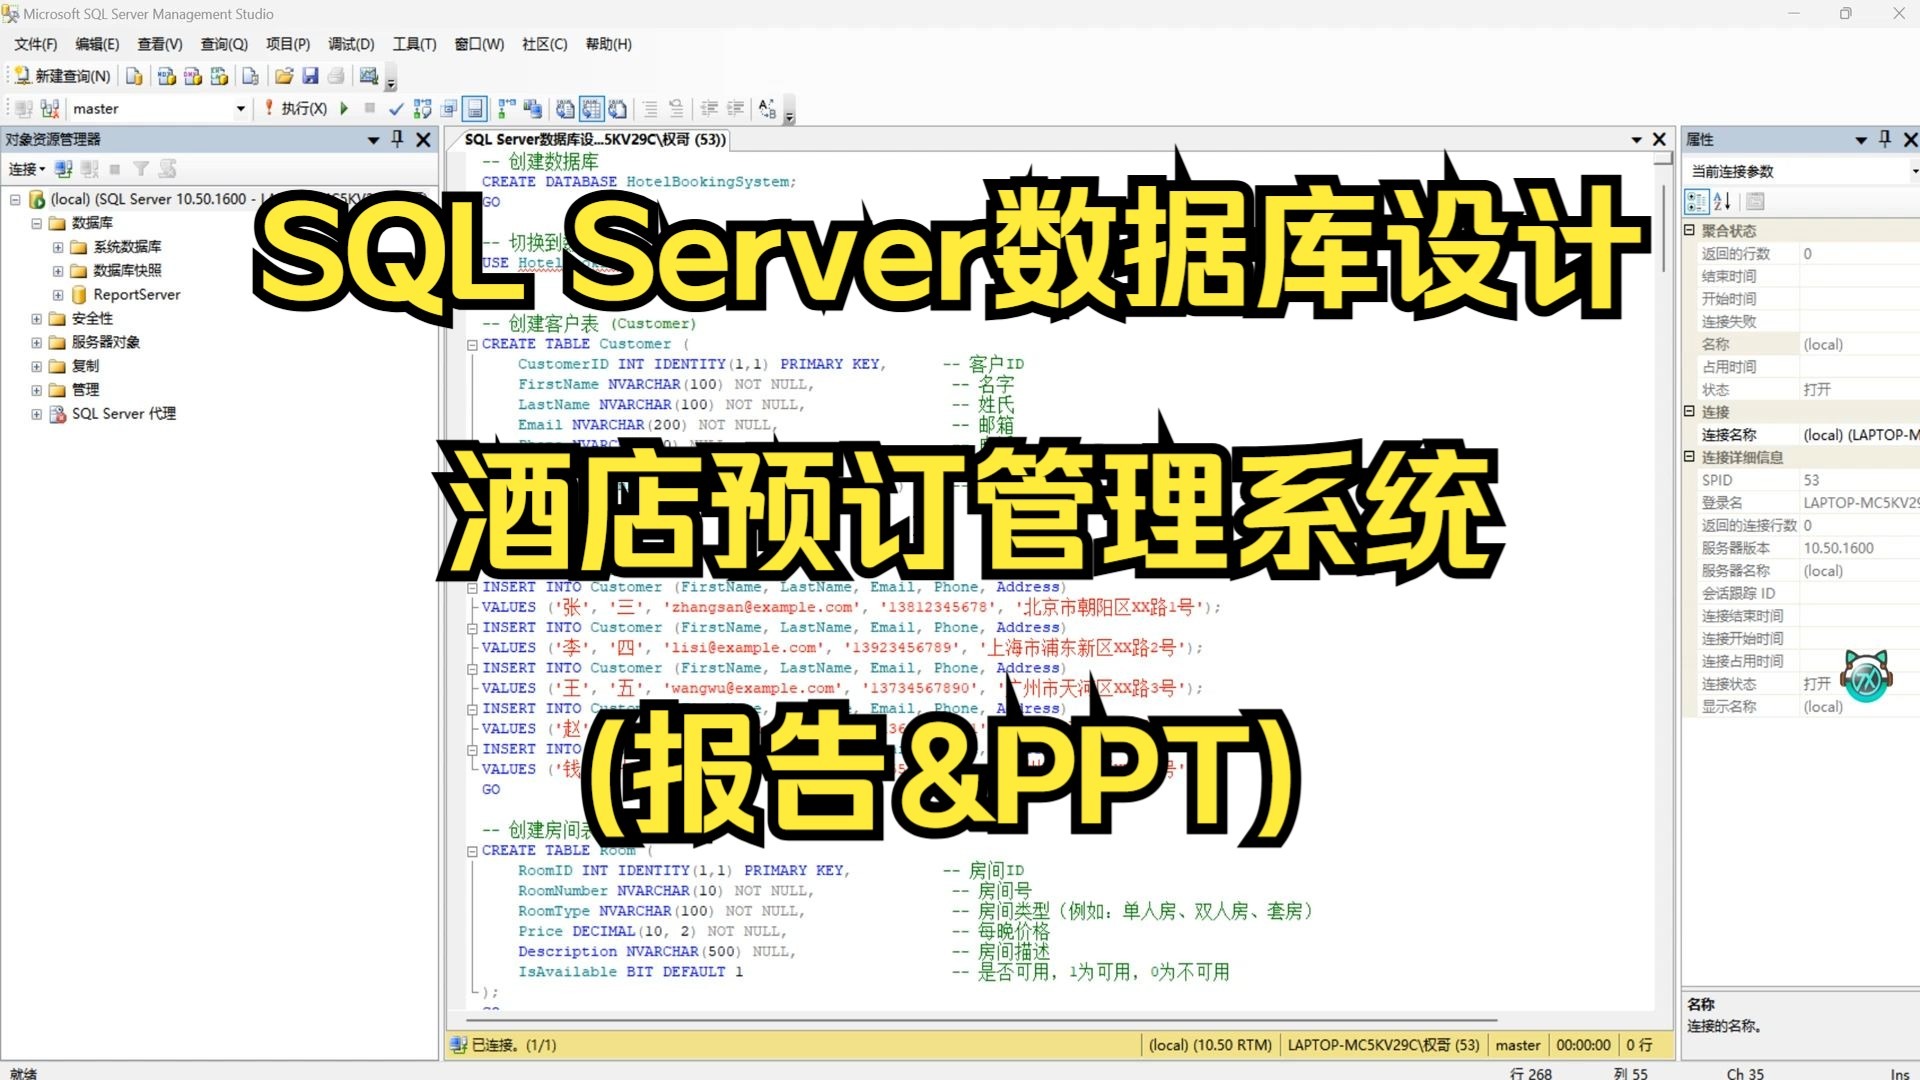Open the Activity Monitor icon
The height and width of the screenshot is (1080, 1920).
[x=369, y=76]
